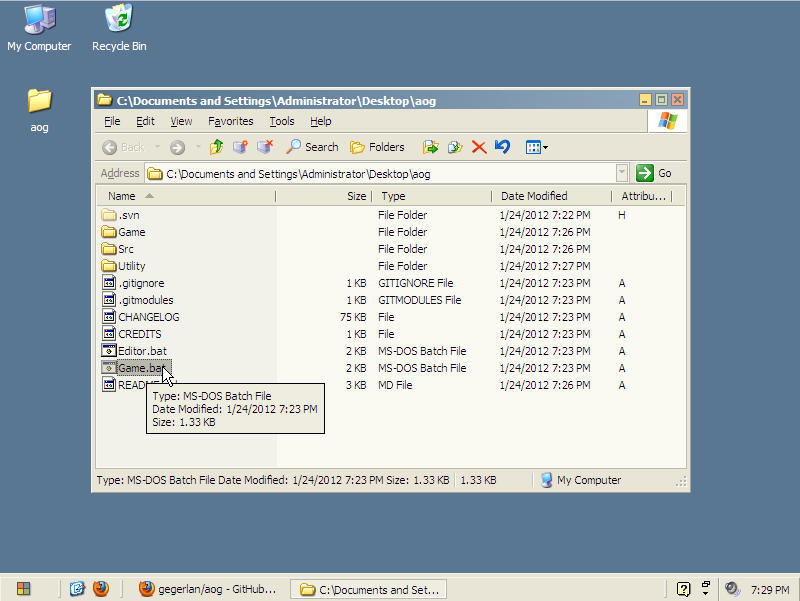Open the Favorites menu
800x601 pixels.
pyautogui.click(x=231, y=121)
